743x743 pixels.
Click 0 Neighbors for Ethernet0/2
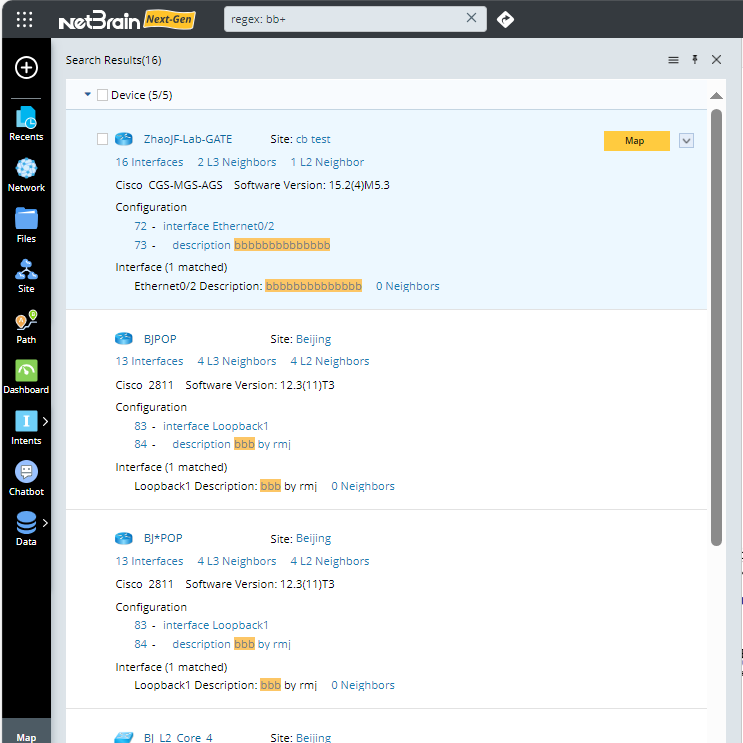[x=407, y=286]
